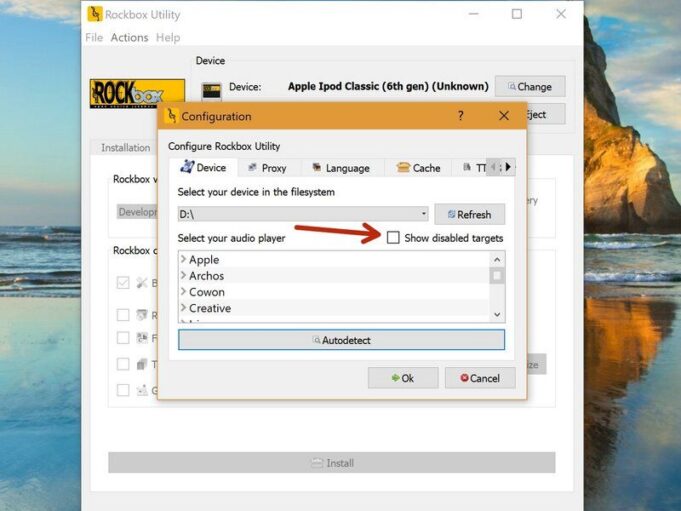Open the Help menu
This screenshot has height=511, width=681.
coord(168,38)
